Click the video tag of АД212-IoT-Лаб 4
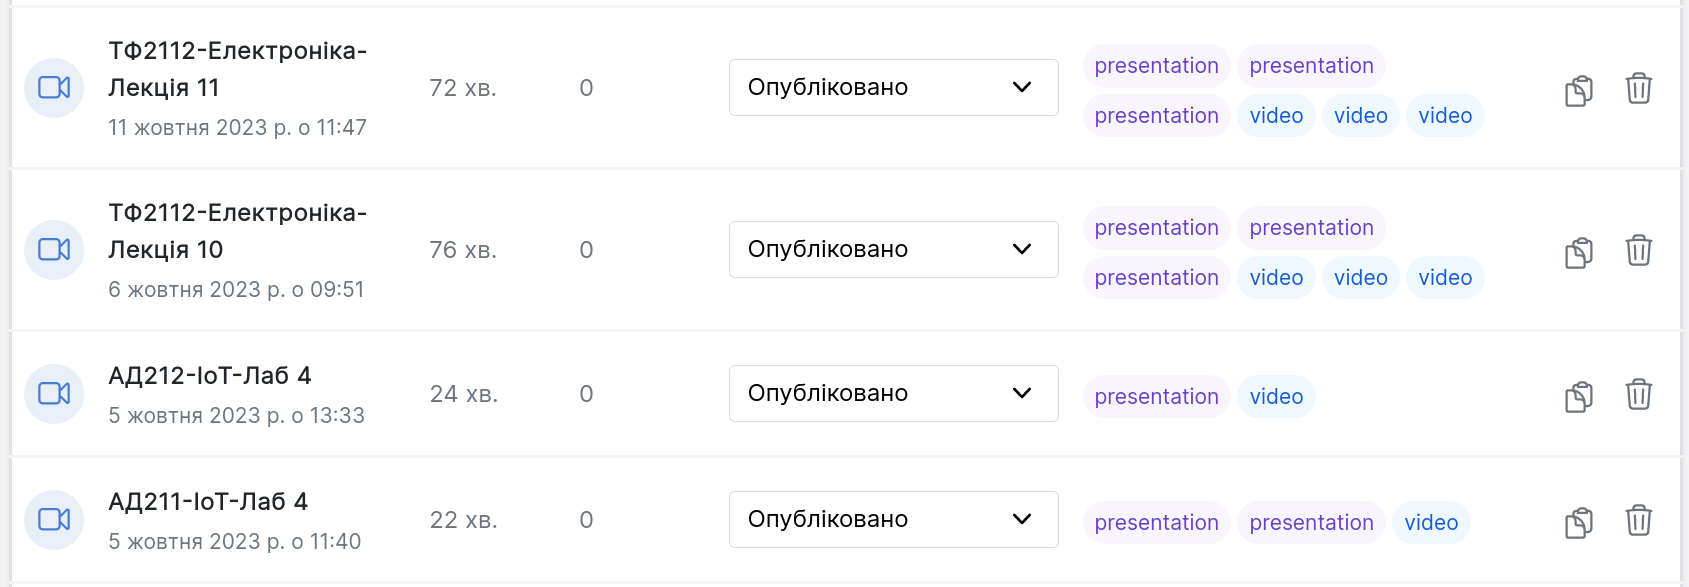Screen dimensions: 1689x587 point(1276,396)
